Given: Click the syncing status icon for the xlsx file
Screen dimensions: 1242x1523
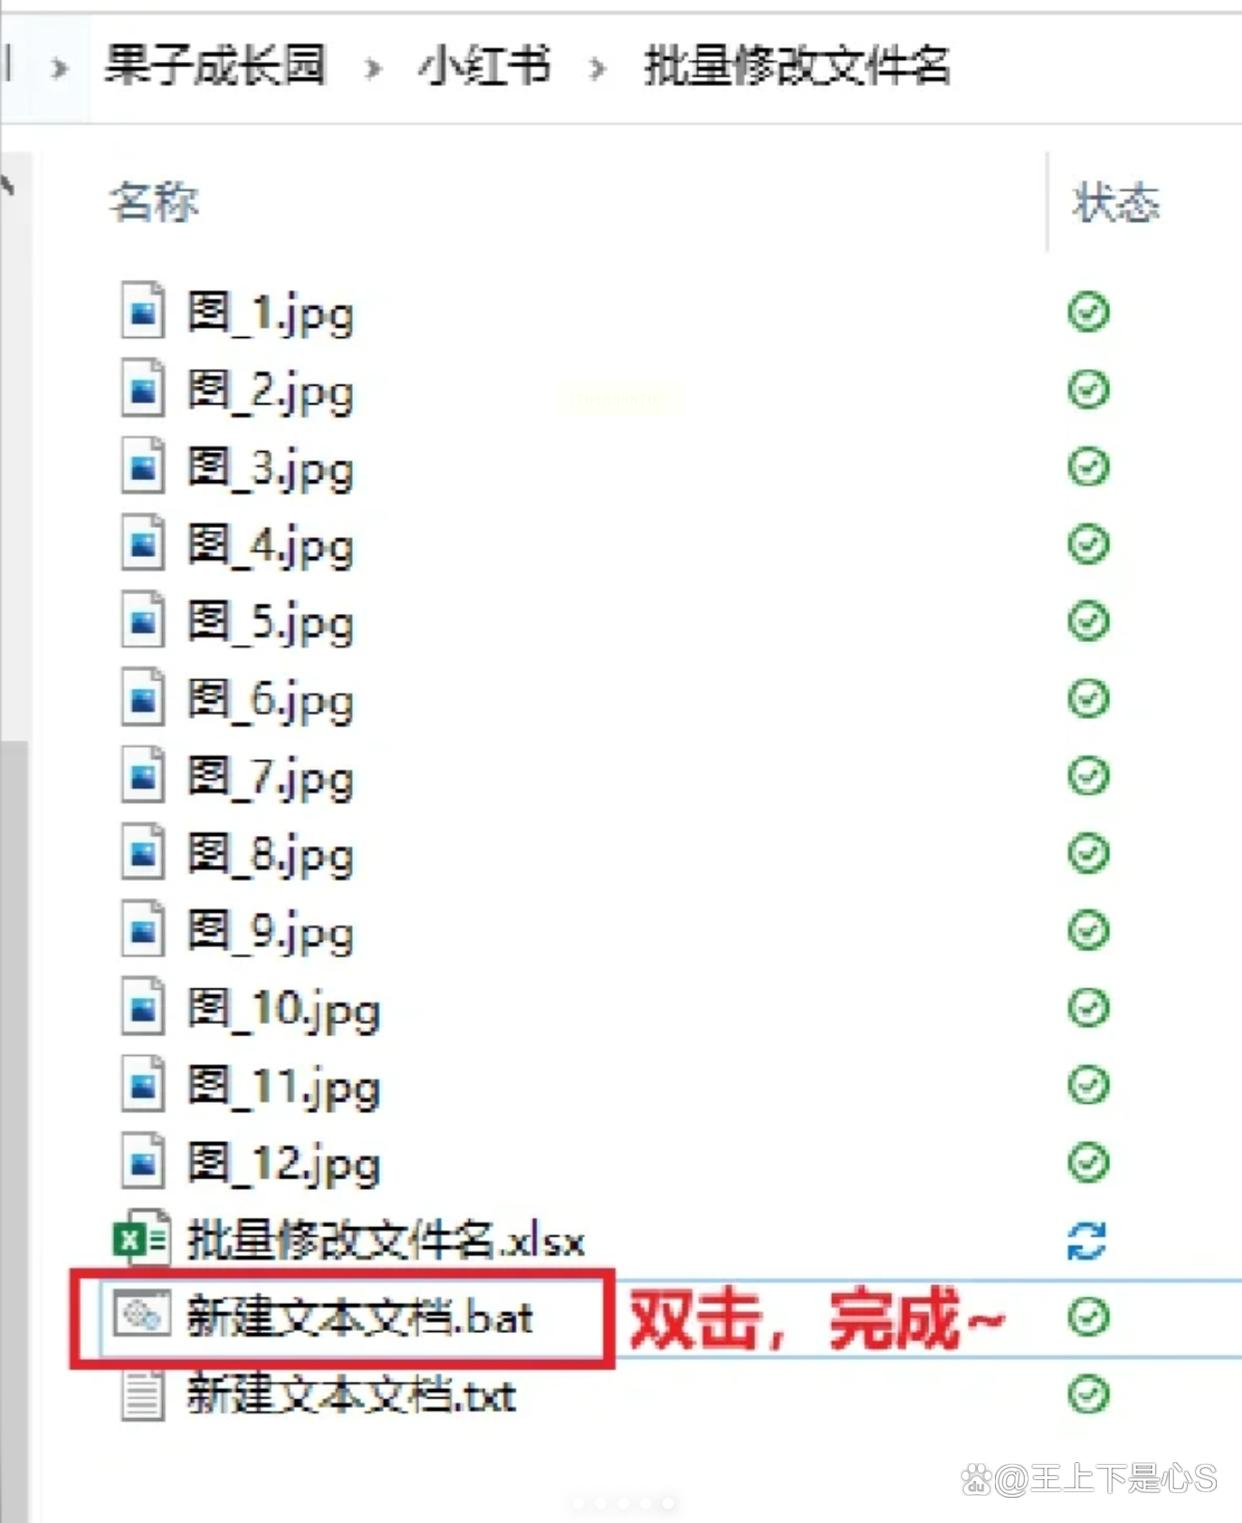Looking at the screenshot, I should (x=1087, y=1241).
